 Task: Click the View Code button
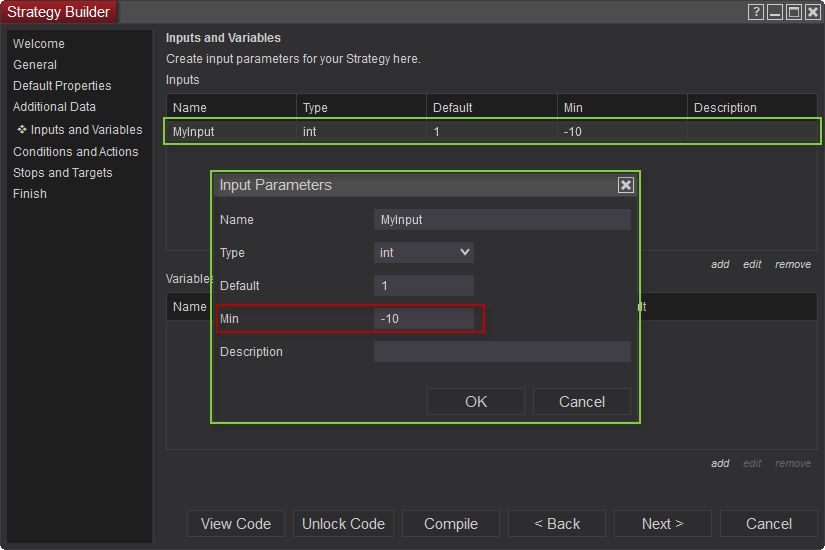click(236, 524)
